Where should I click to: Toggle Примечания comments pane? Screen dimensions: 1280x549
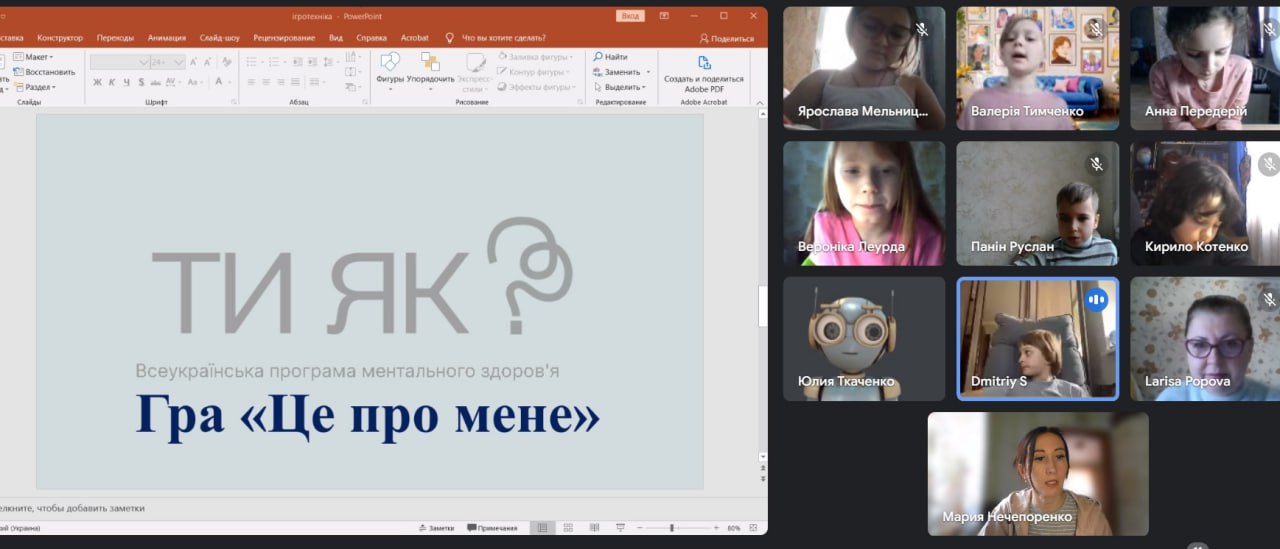(492, 528)
